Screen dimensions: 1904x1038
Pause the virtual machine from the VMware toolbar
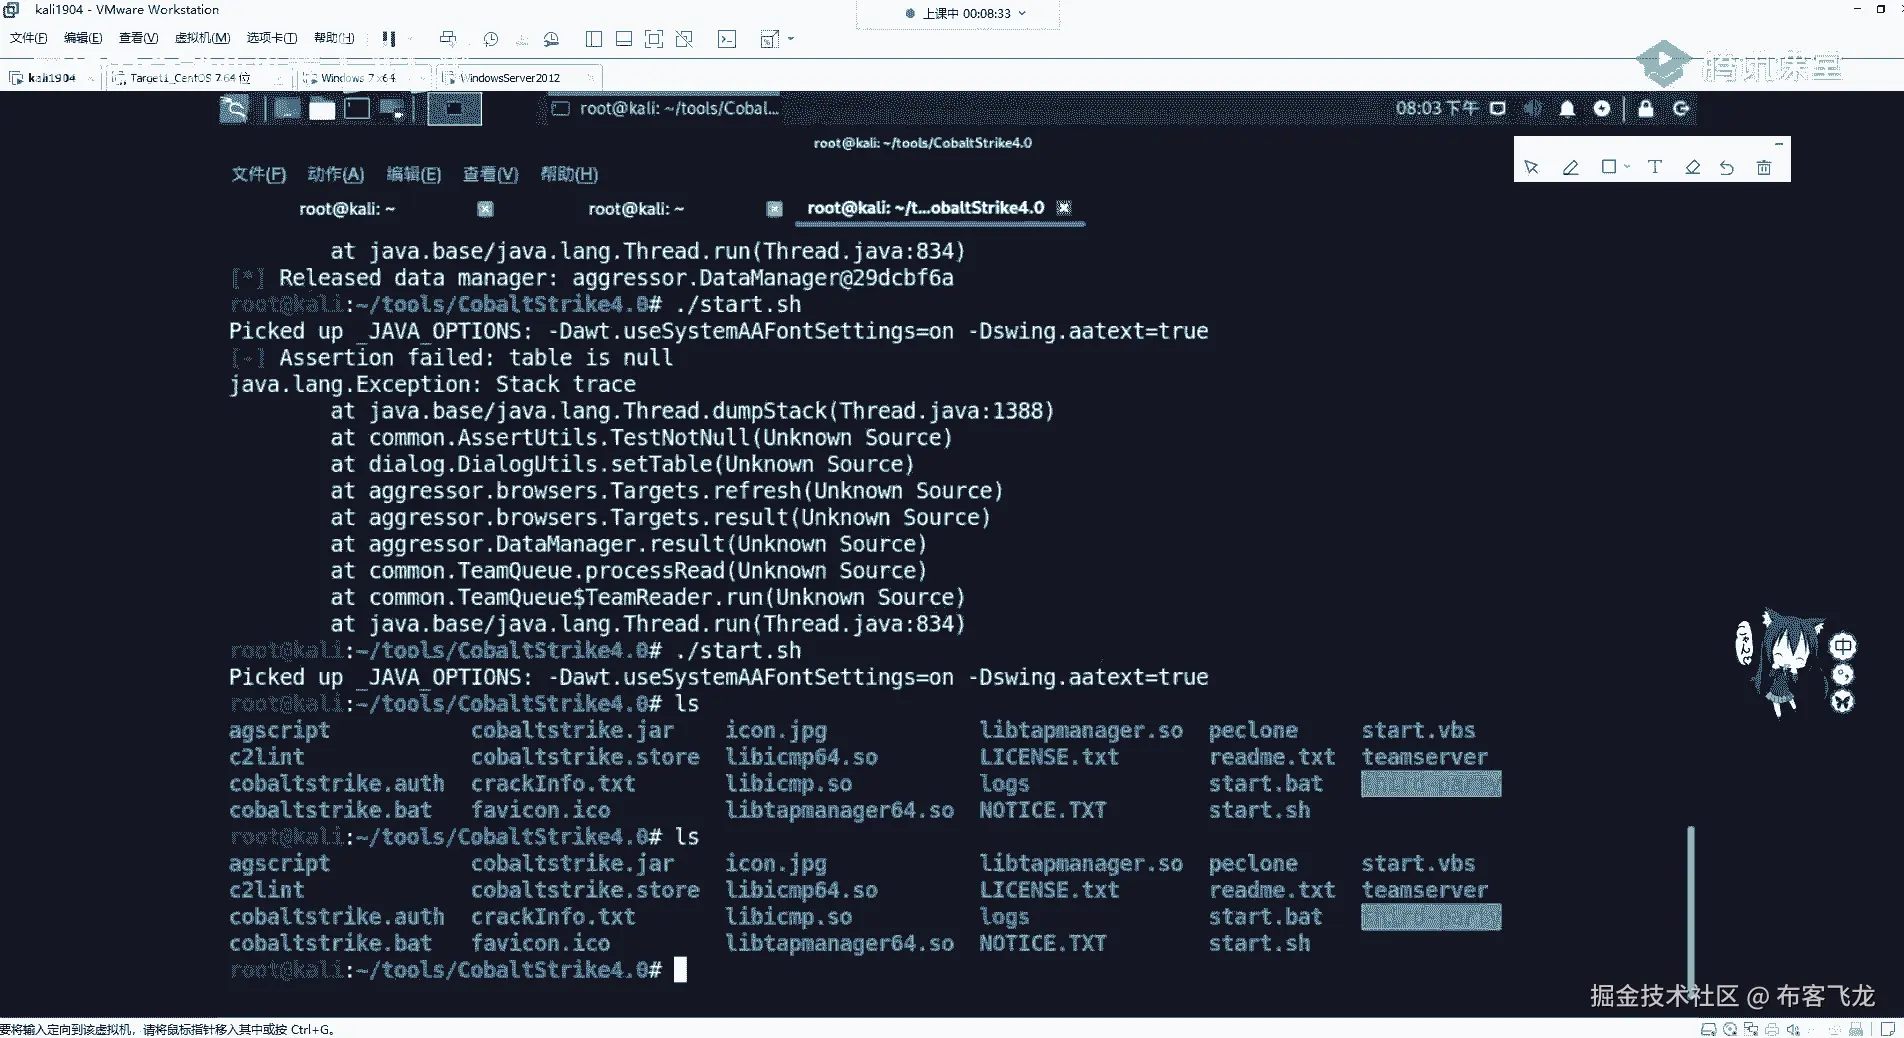click(389, 39)
